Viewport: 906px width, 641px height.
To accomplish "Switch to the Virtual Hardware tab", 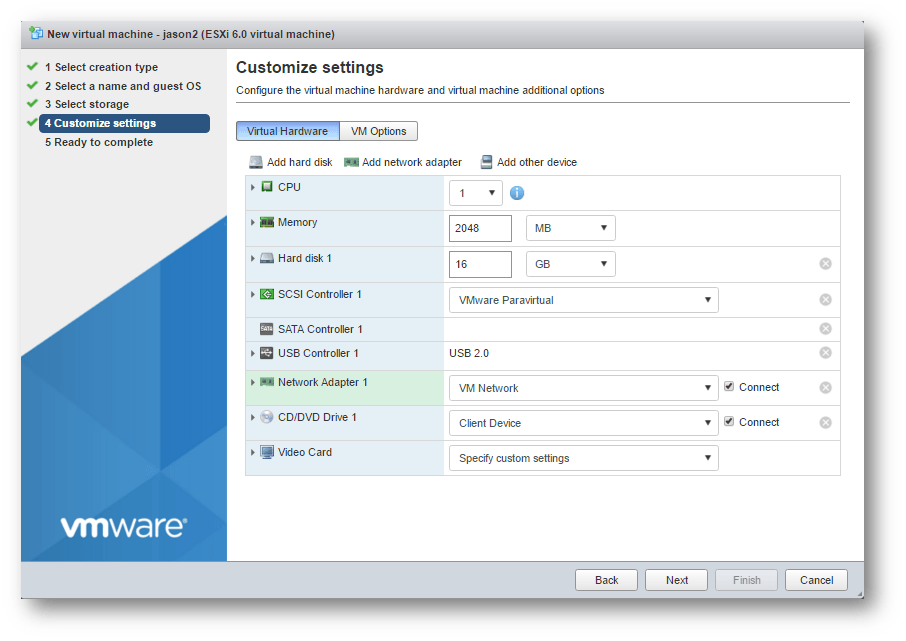I will pos(288,131).
